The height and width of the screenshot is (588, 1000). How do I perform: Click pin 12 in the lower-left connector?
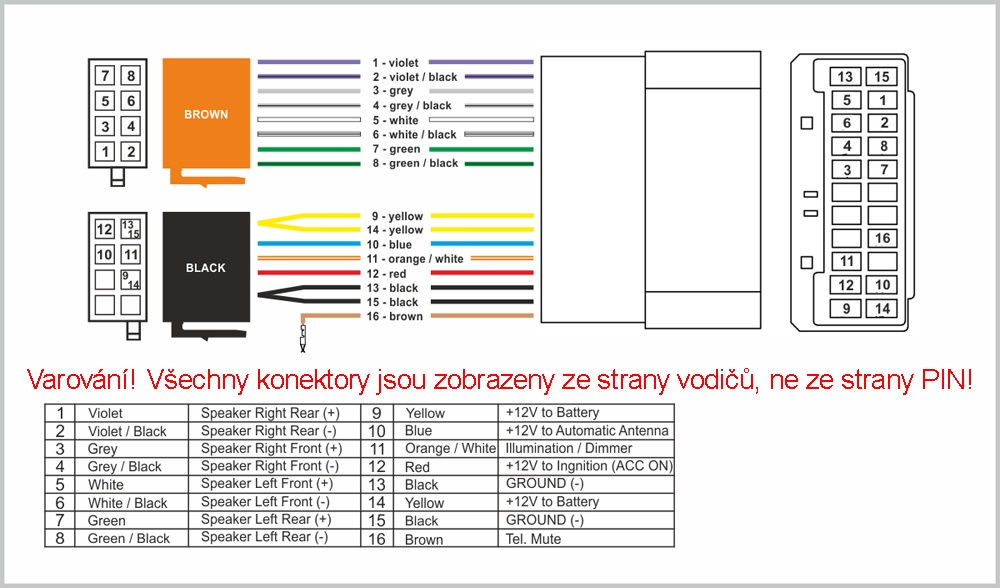pyautogui.click(x=105, y=229)
